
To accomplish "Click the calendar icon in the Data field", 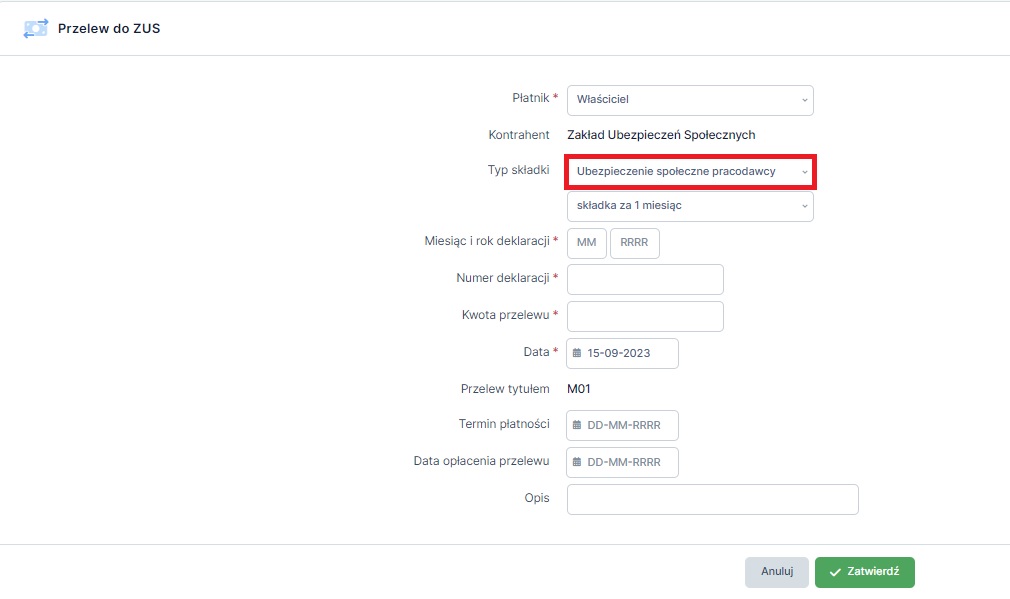I will click(x=577, y=353).
